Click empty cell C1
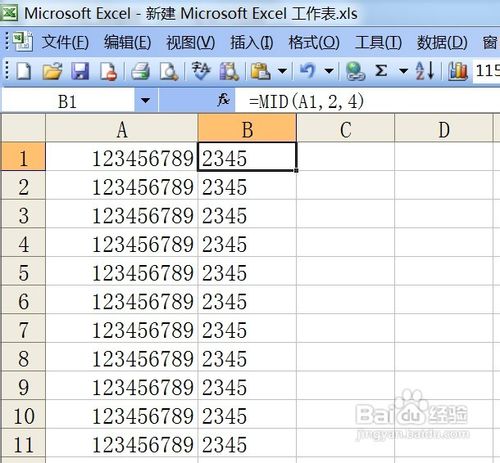The width and height of the screenshot is (500, 463). click(345, 157)
